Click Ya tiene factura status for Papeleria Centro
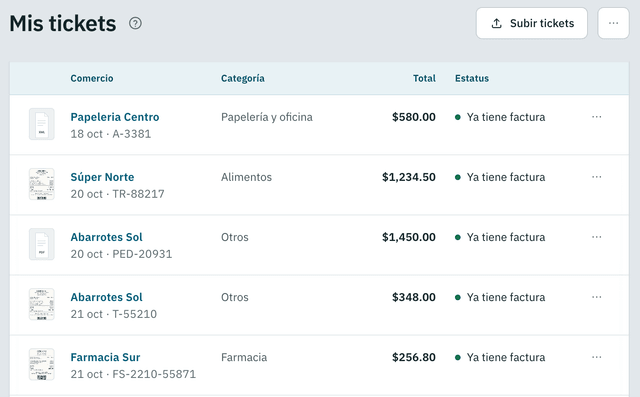 [x=500, y=117]
